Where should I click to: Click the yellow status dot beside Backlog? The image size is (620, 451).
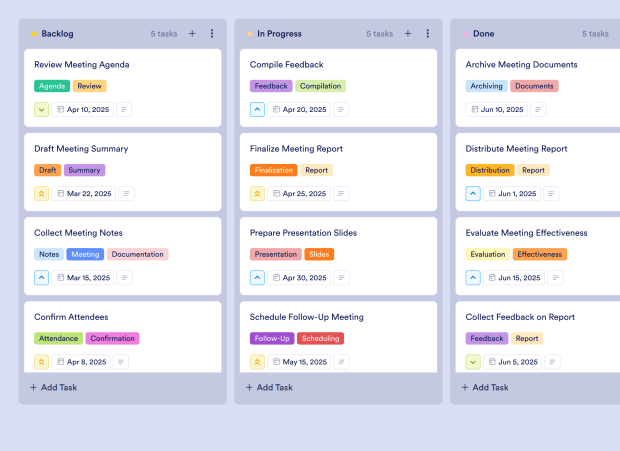[33, 34]
